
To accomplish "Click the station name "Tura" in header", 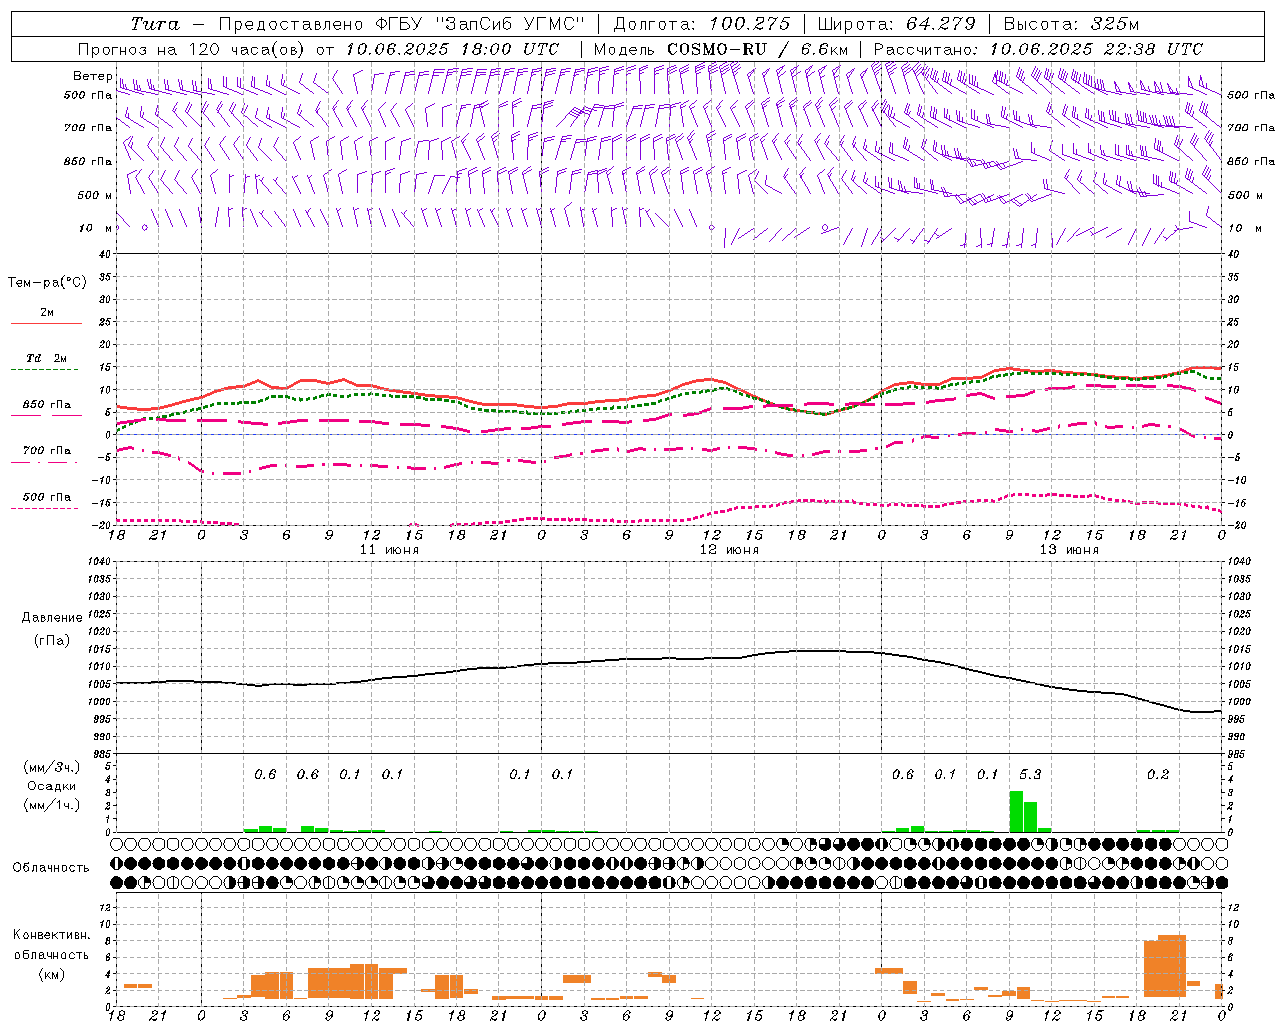I will click(155, 24).
